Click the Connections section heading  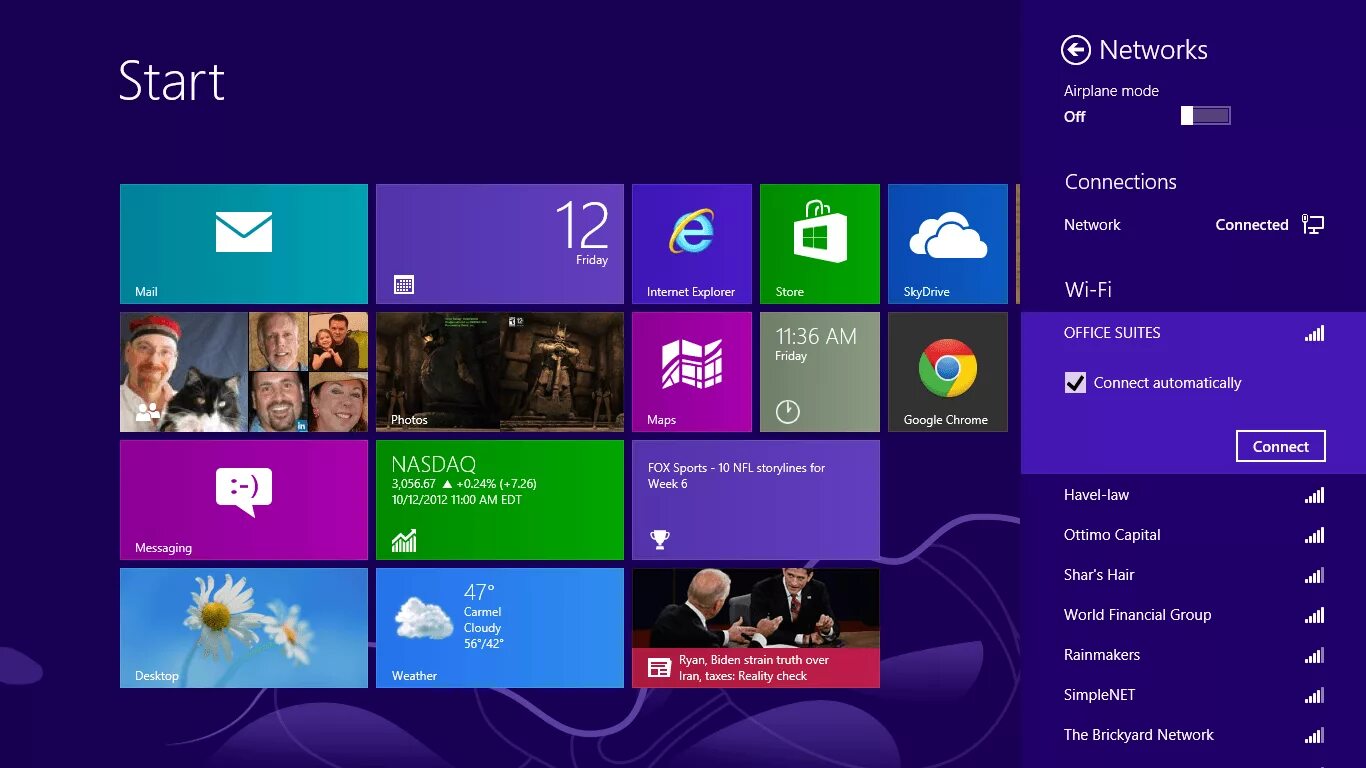coord(1120,182)
